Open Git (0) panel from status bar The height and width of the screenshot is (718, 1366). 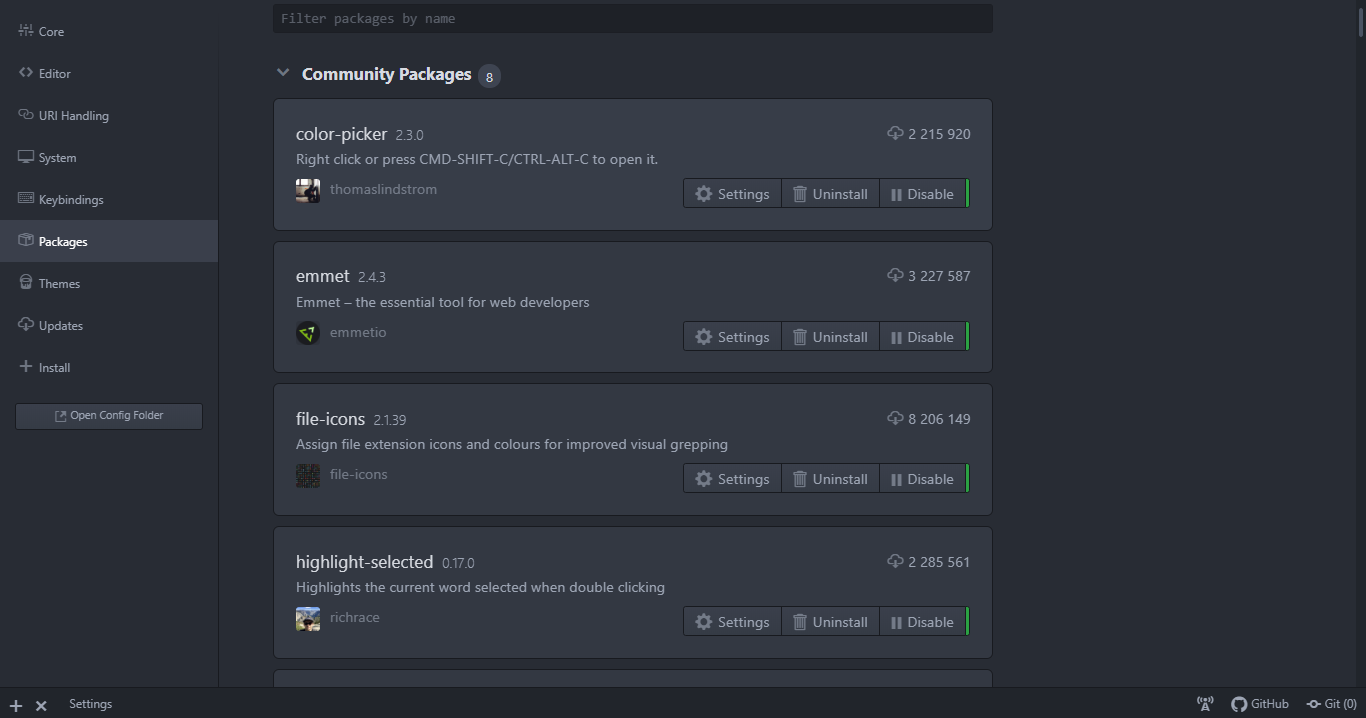coord(1332,704)
